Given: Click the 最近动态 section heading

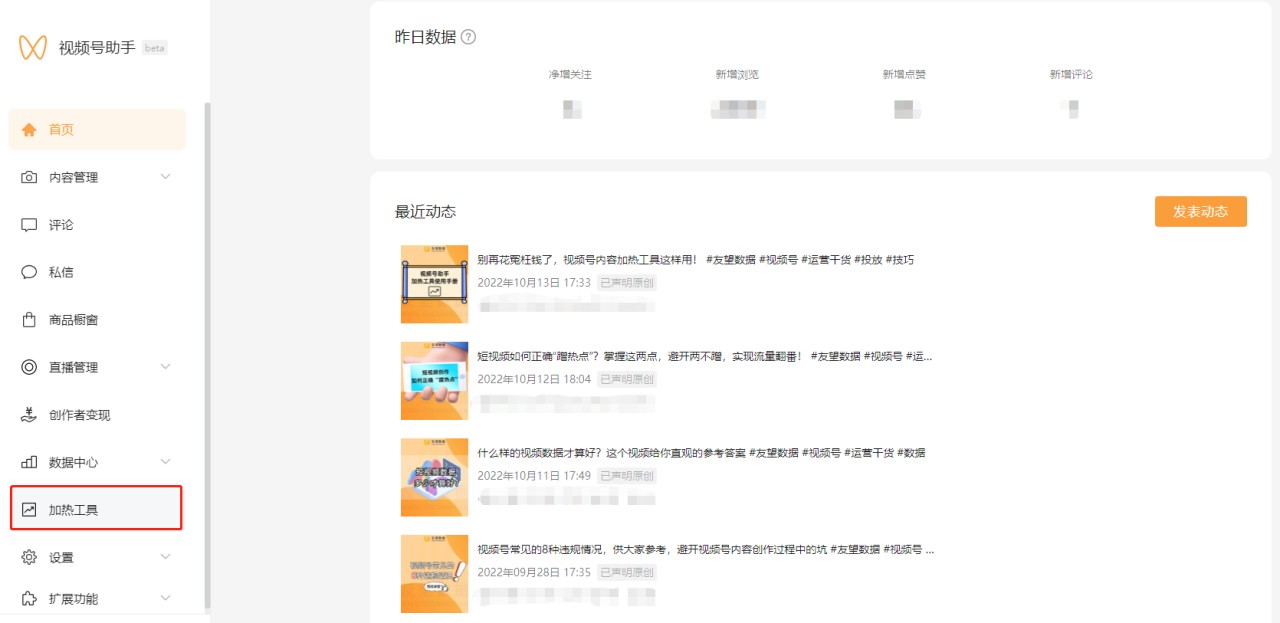Looking at the screenshot, I should [425, 212].
